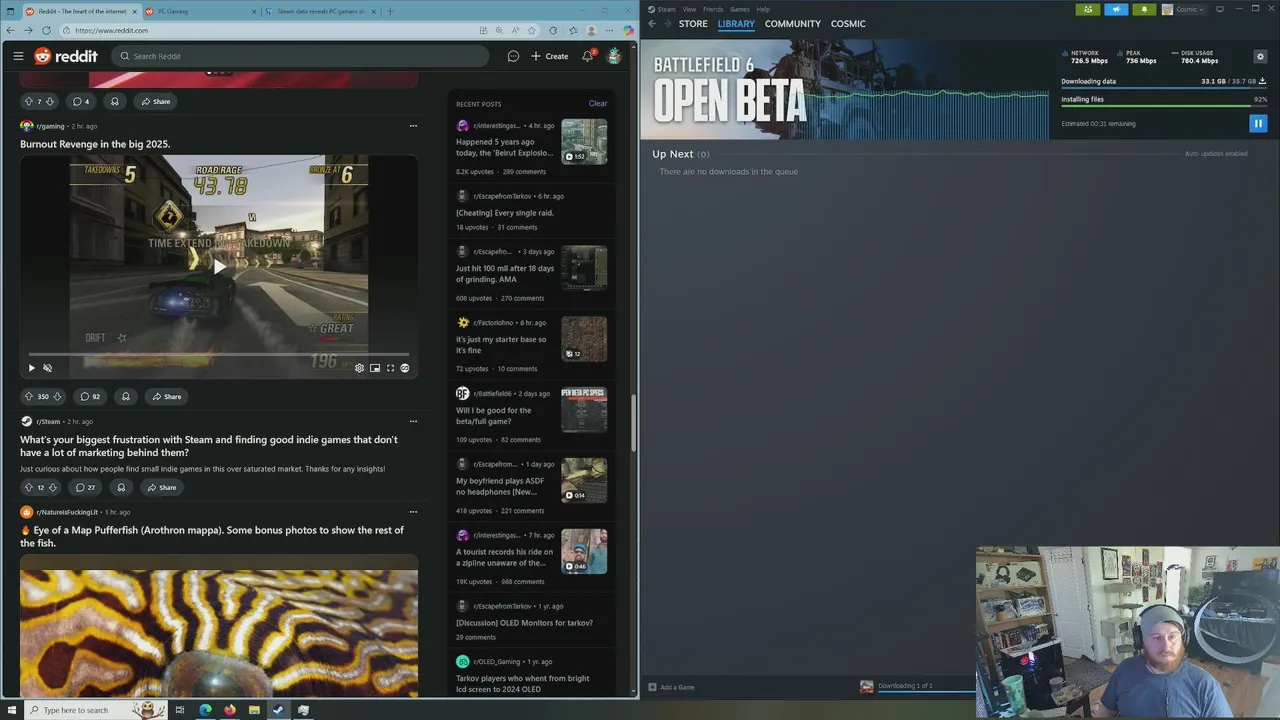Open the Reddit hamburger menu
The height and width of the screenshot is (720, 1280).
pyautogui.click(x=18, y=56)
